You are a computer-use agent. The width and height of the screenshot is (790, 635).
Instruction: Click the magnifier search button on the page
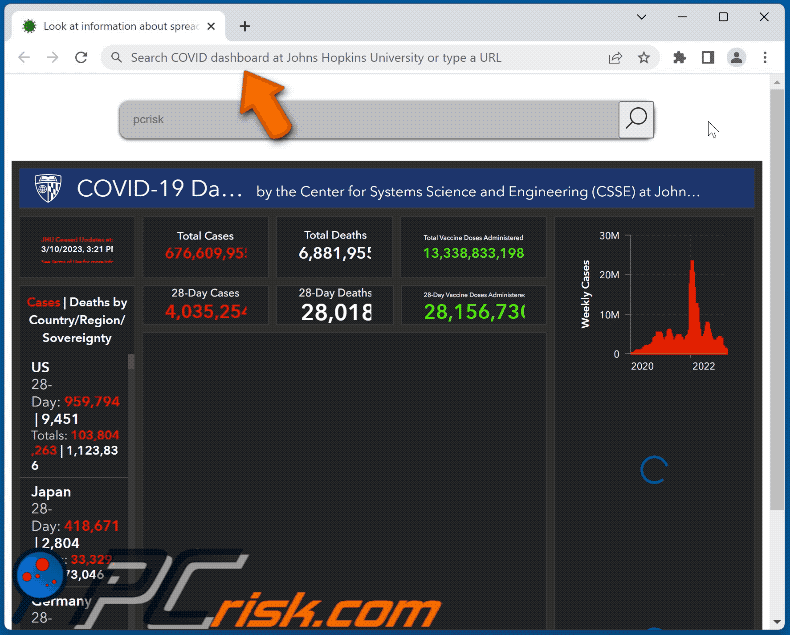click(x=636, y=120)
